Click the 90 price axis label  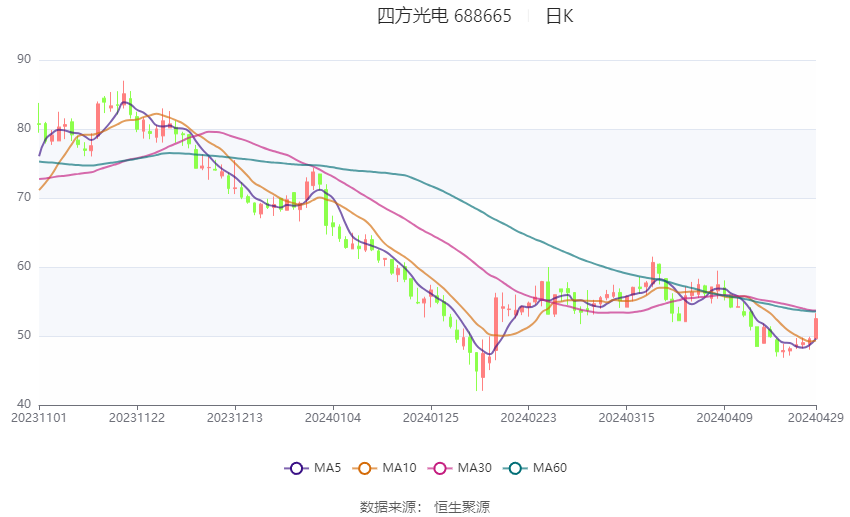[x=24, y=60]
